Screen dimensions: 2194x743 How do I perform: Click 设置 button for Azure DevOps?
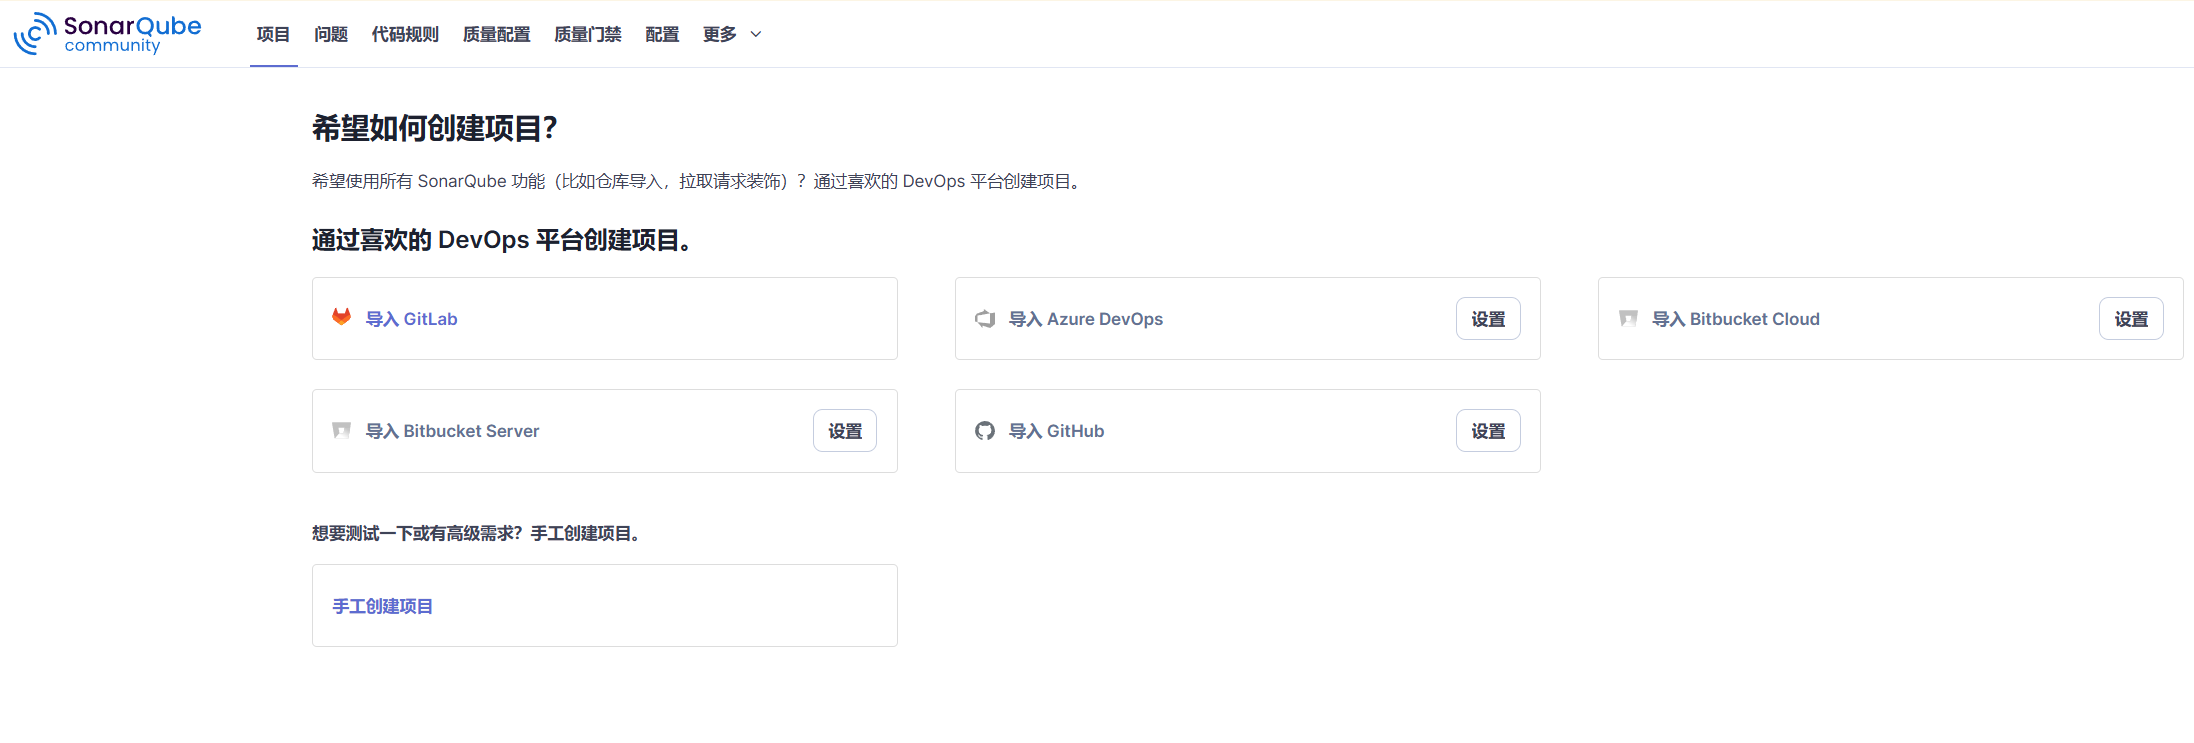pyautogui.click(x=1488, y=319)
